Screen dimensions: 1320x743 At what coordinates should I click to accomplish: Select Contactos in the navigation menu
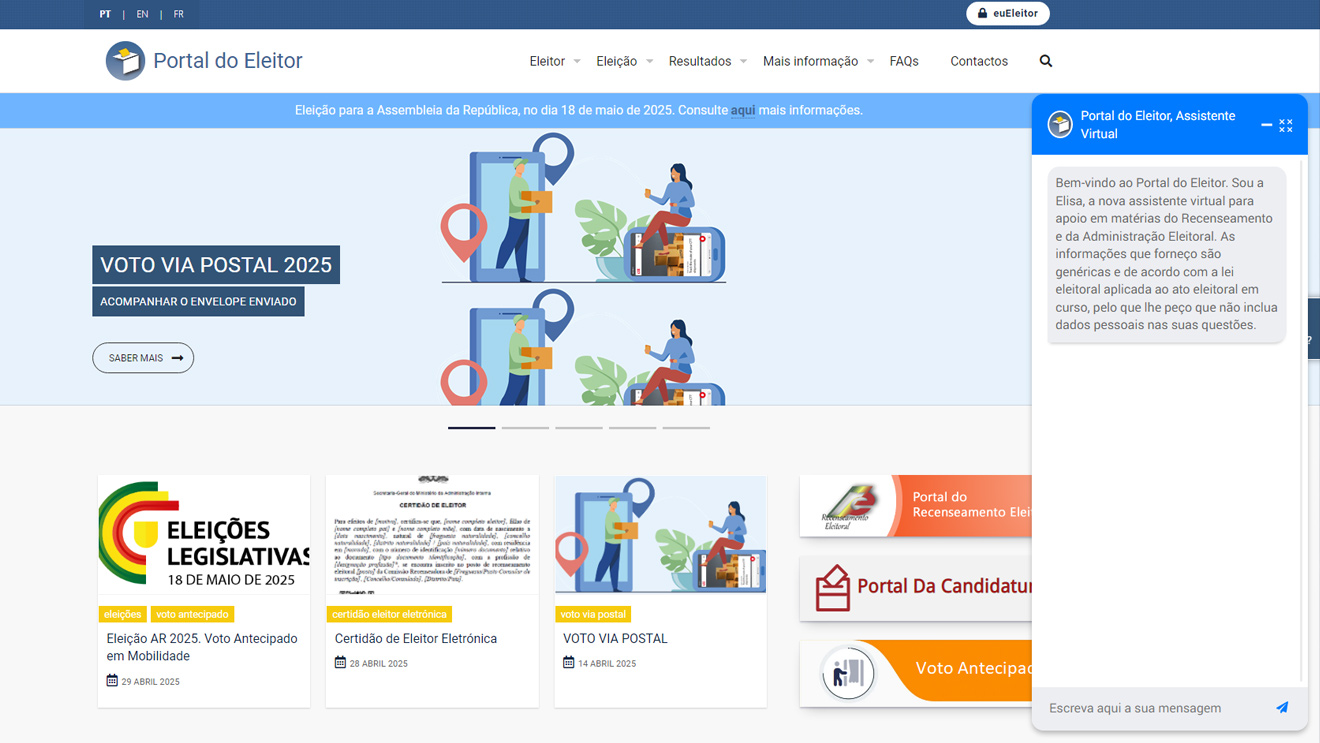coord(978,61)
